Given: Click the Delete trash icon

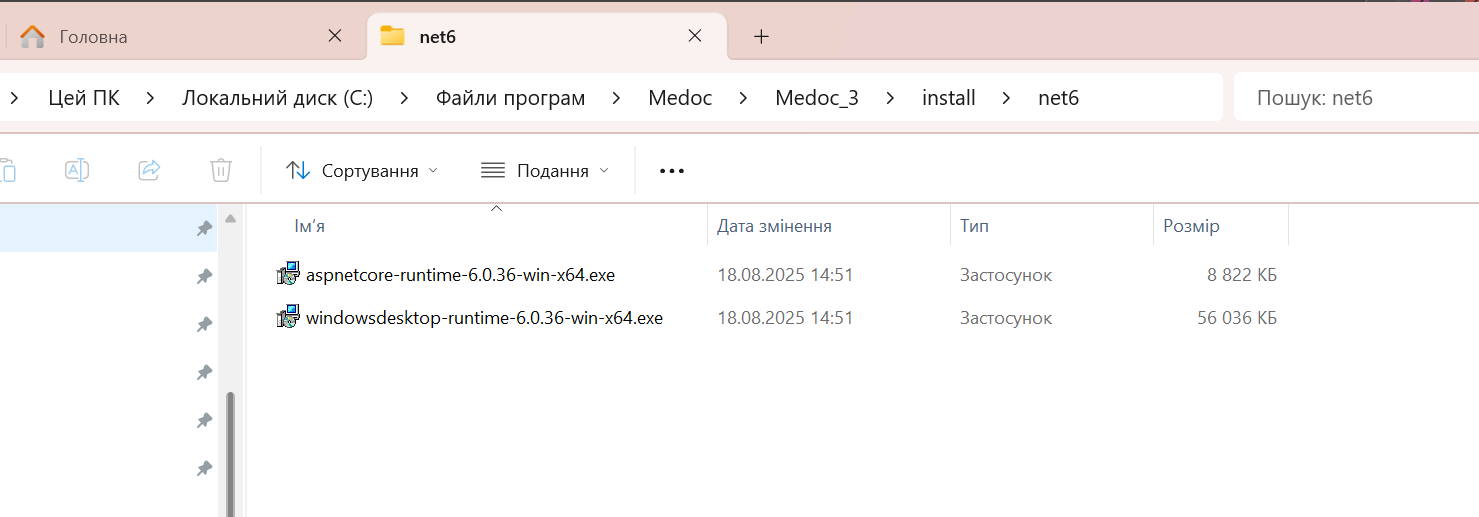Looking at the screenshot, I should [221, 170].
